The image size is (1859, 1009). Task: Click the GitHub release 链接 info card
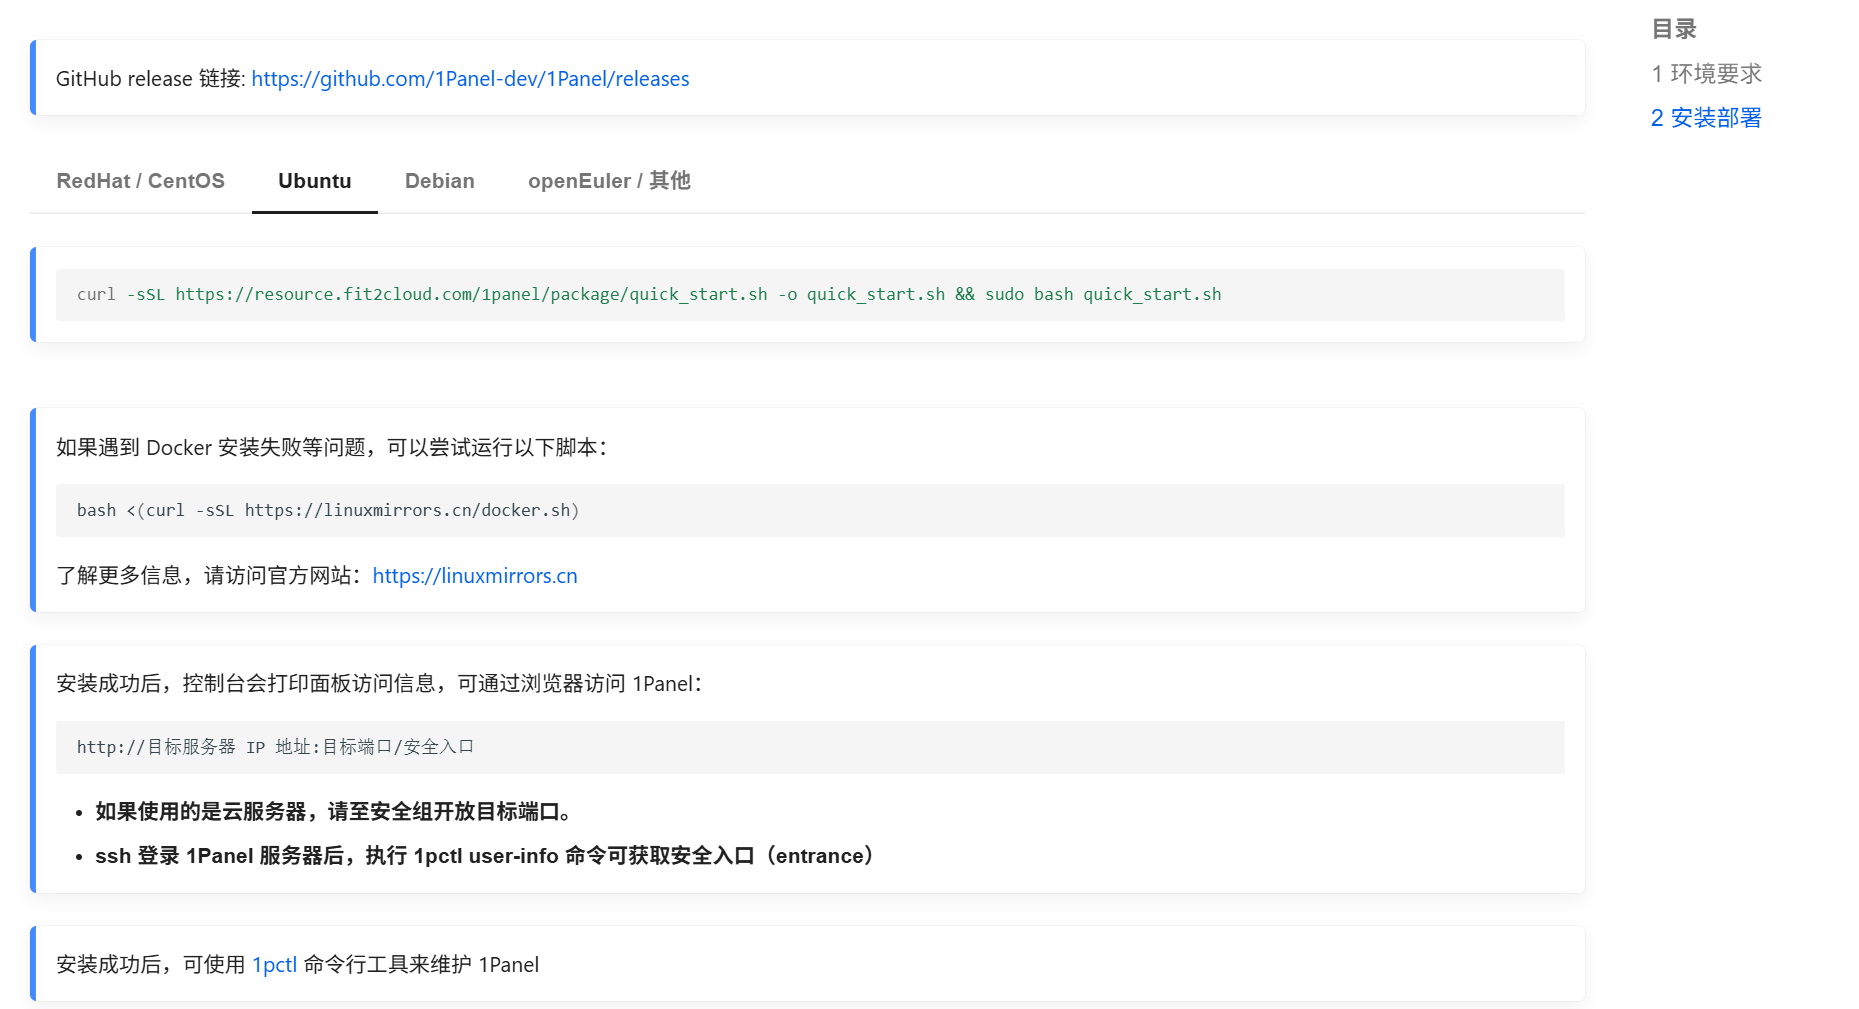[806, 78]
